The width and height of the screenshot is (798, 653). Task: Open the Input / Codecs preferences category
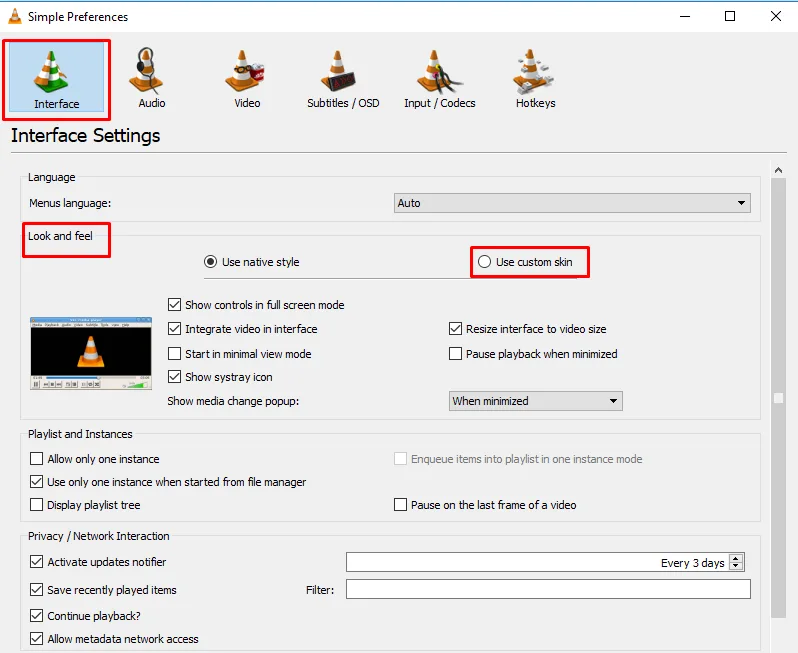[x=440, y=78]
